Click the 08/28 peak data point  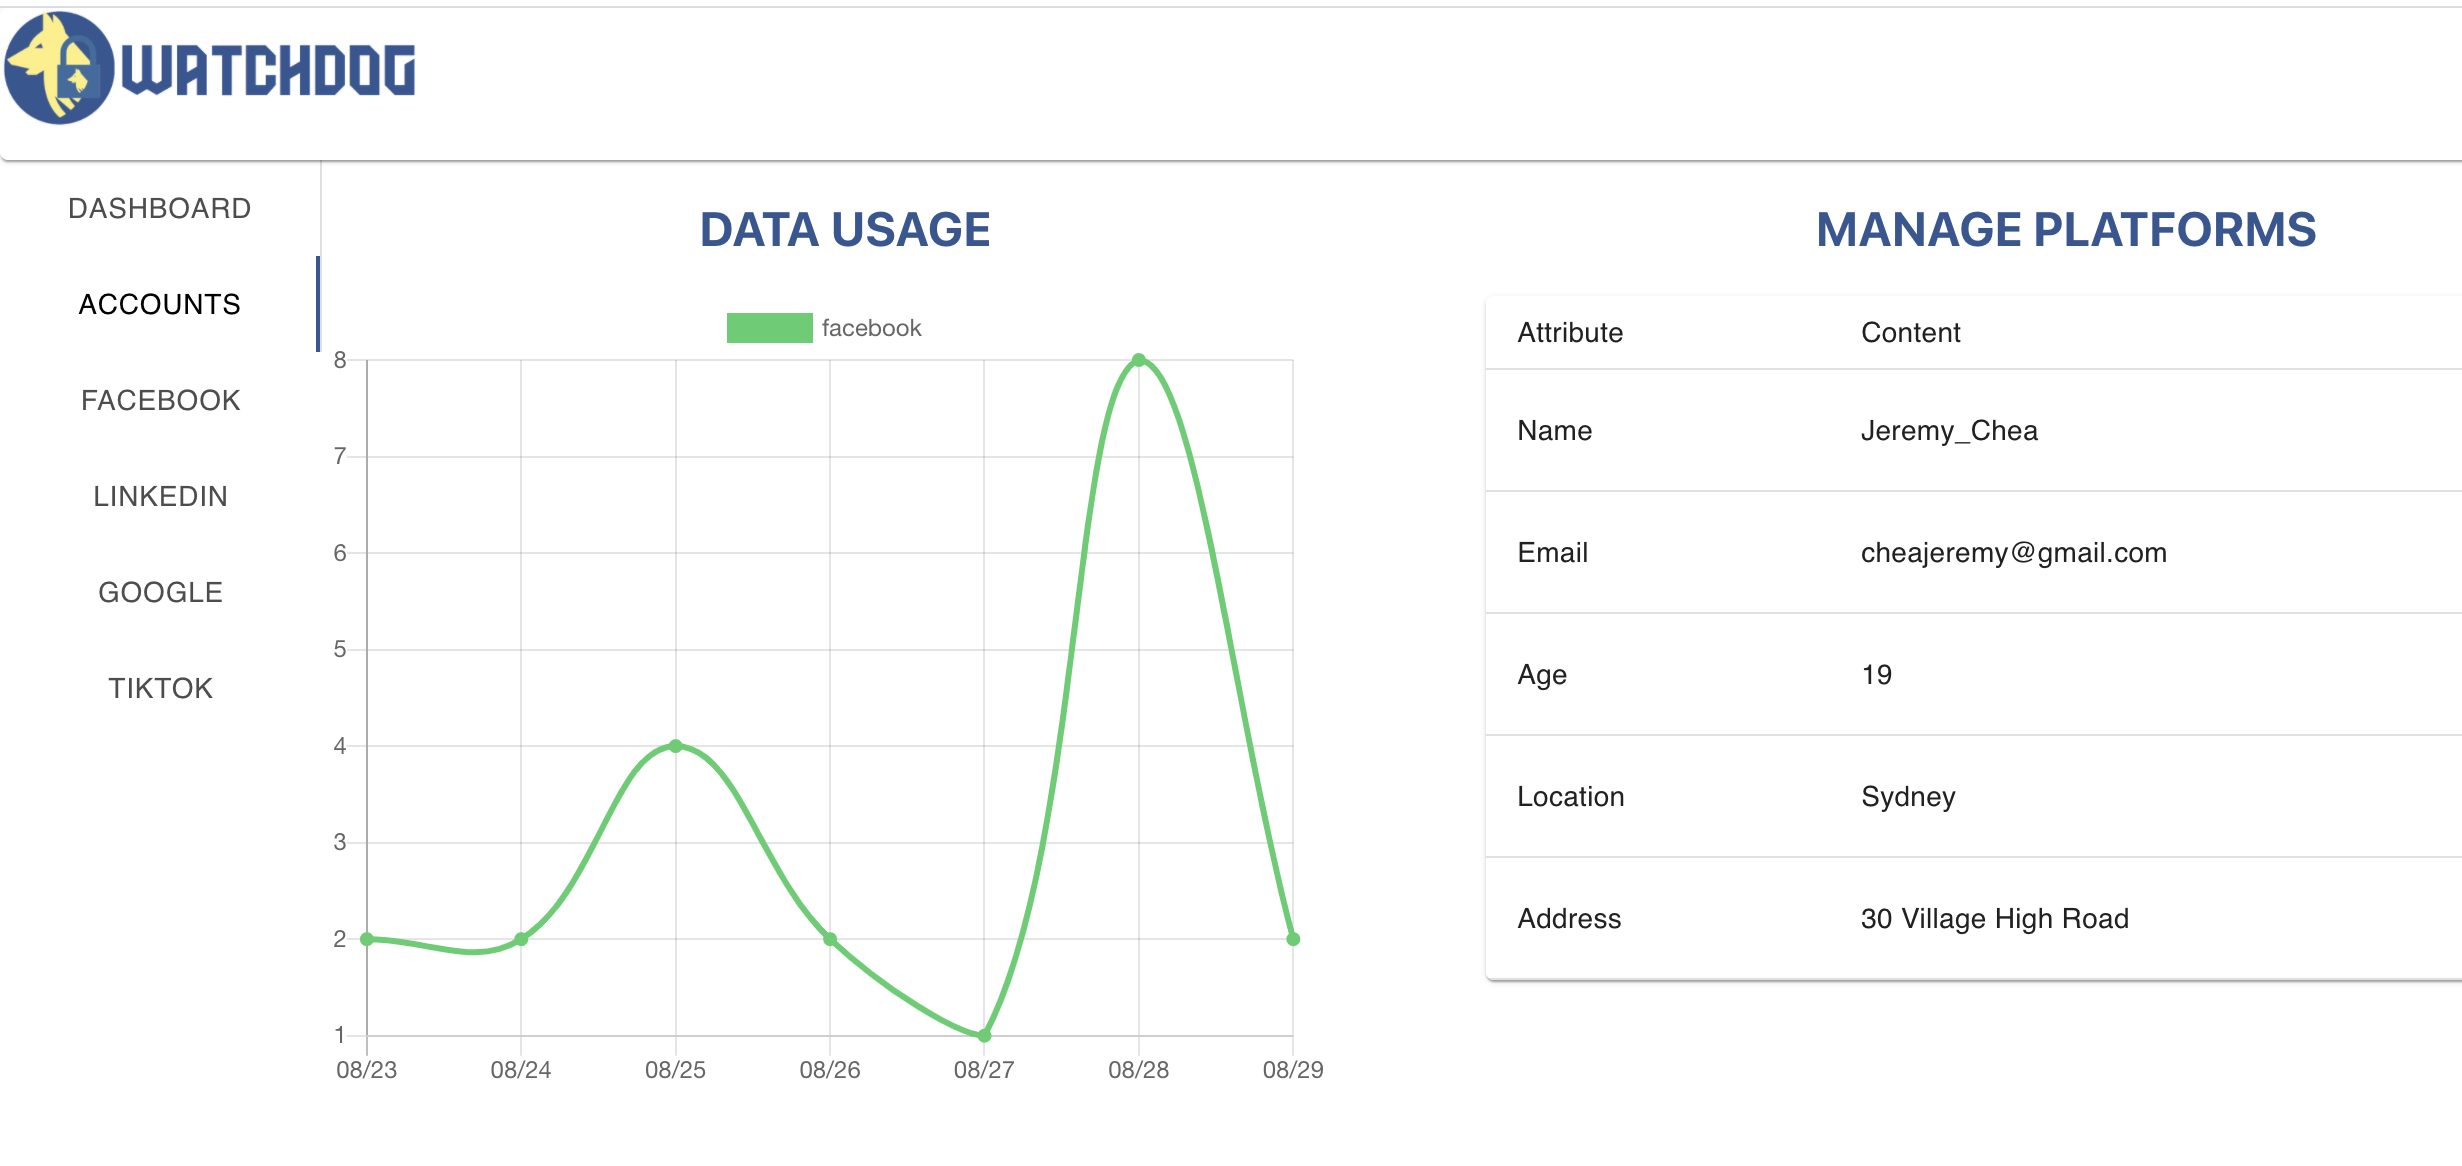pos(1138,360)
